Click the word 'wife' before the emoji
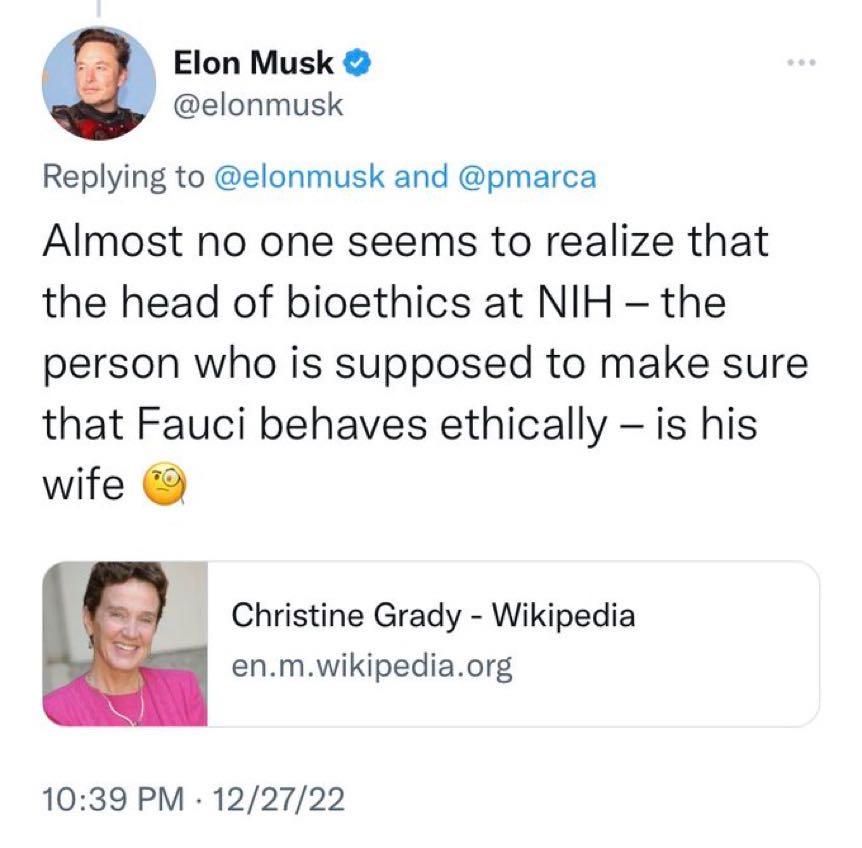The height and width of the screenshot is (848, 862). coord(84,484)
